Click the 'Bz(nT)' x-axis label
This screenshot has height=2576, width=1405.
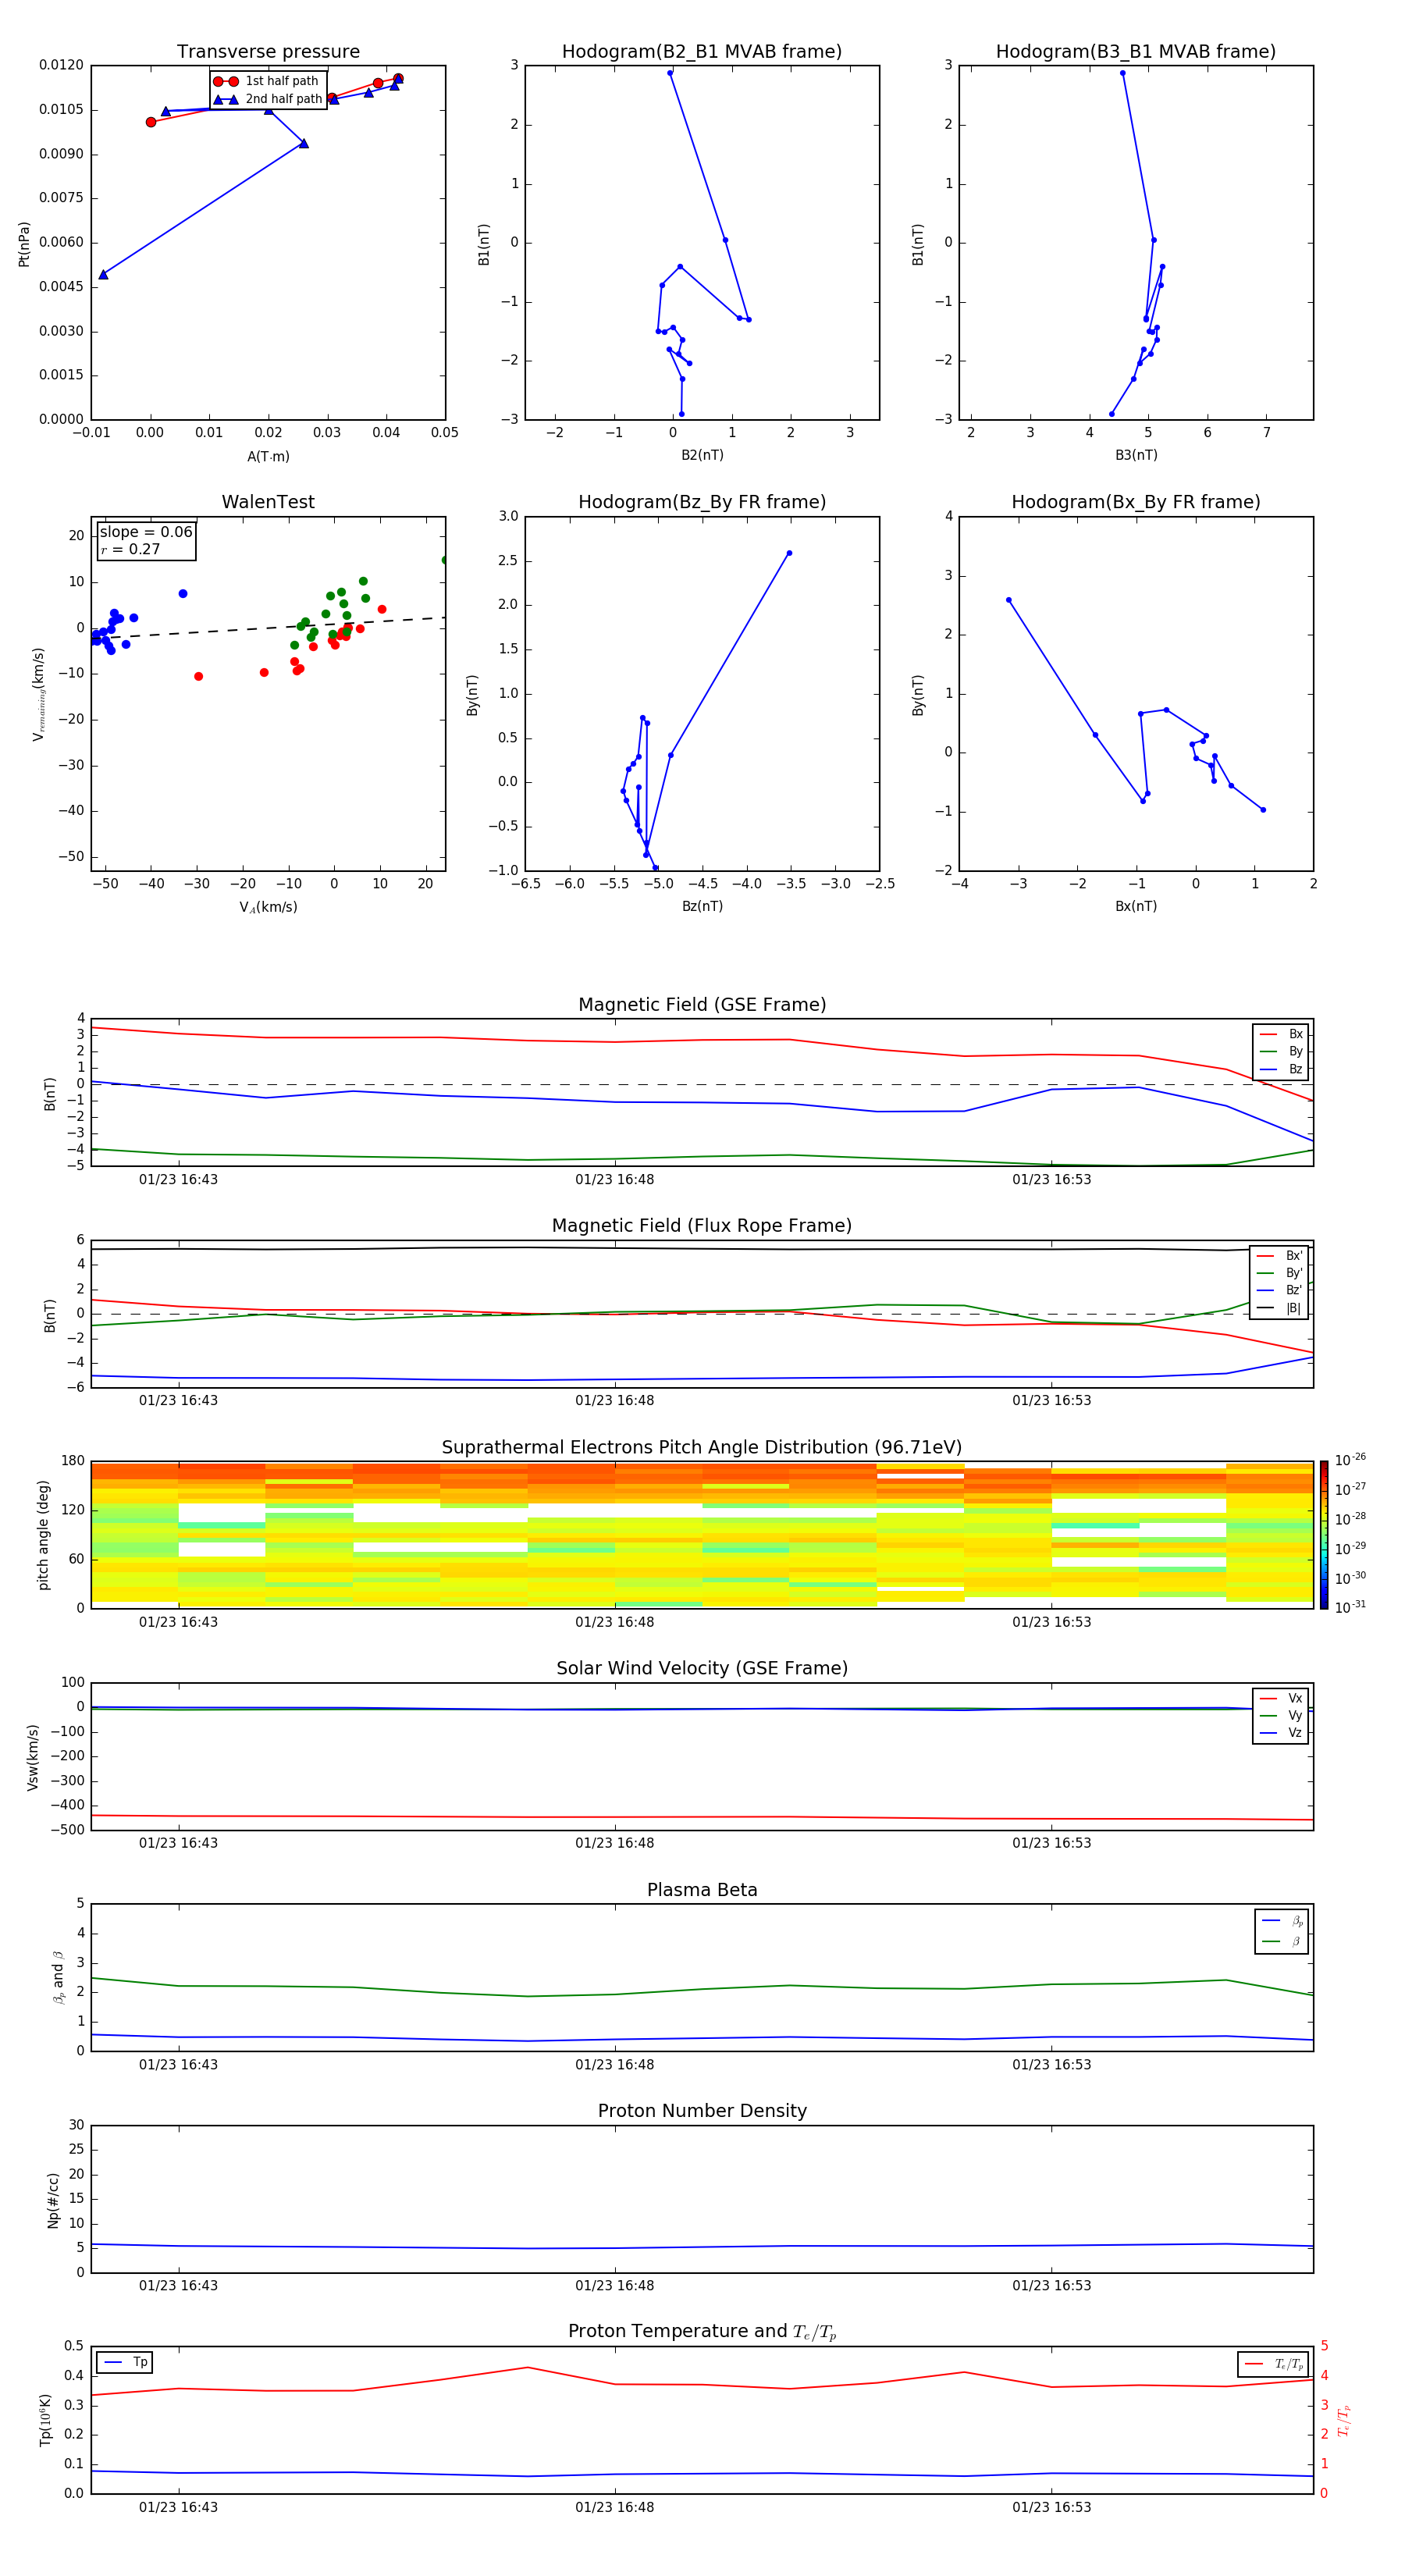(x=702, y=906)
